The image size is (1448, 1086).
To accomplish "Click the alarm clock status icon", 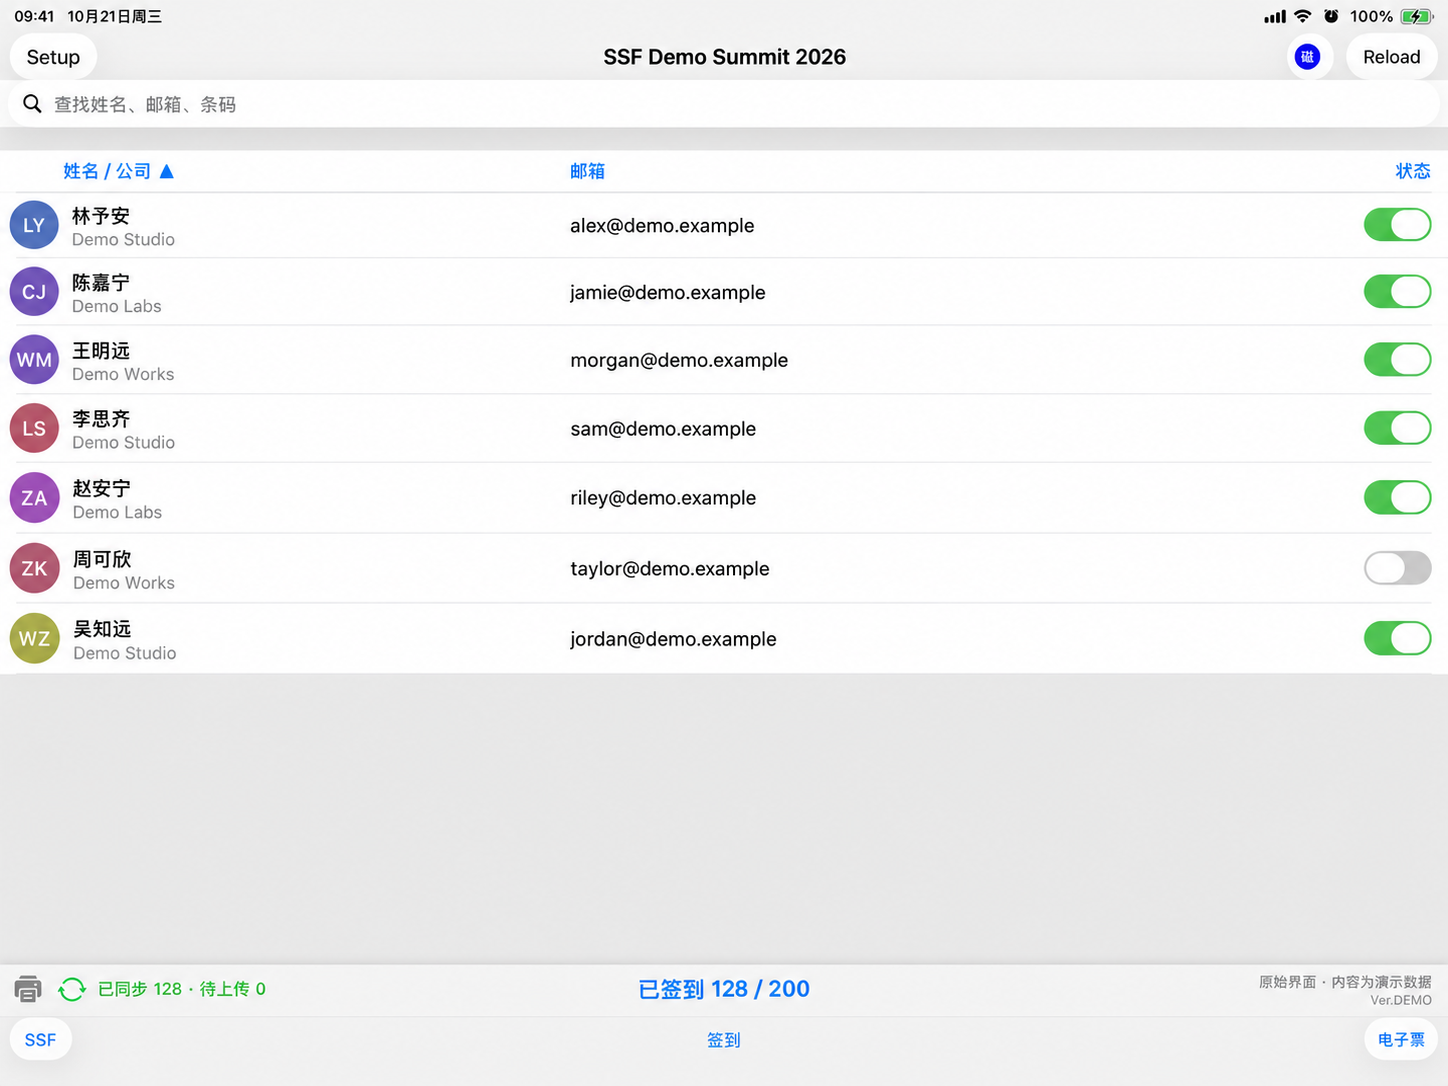I will [x=1331, y=16].
